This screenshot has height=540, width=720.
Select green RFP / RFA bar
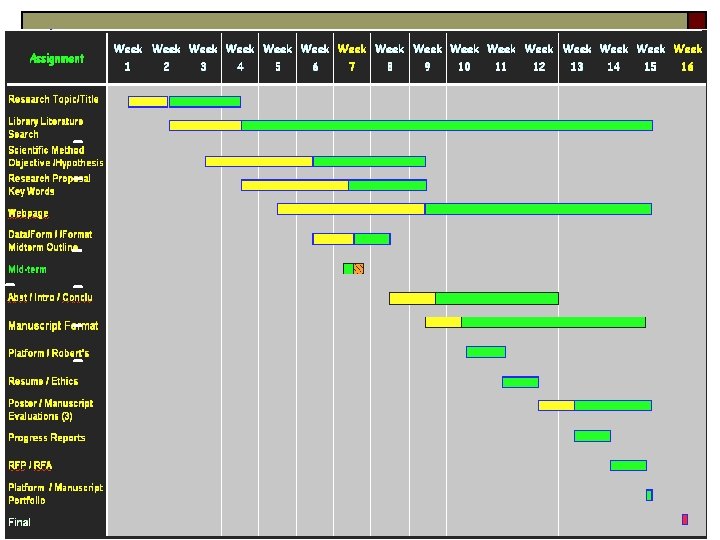click(x=628, y=465)
